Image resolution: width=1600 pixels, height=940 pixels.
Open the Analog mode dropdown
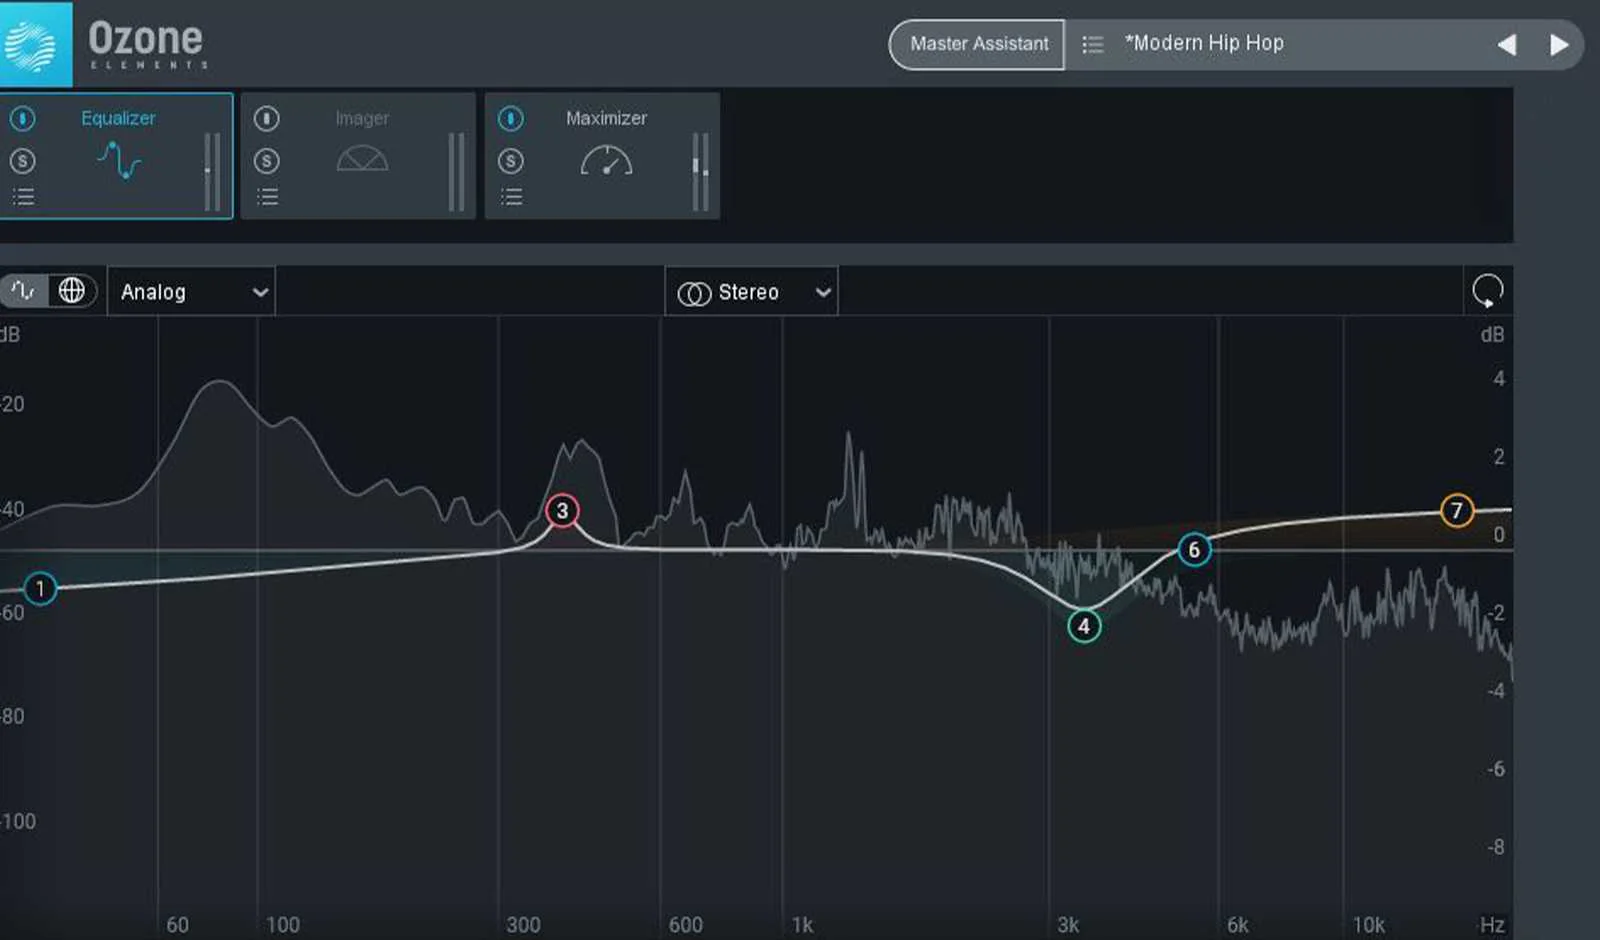tap(191, 292)
